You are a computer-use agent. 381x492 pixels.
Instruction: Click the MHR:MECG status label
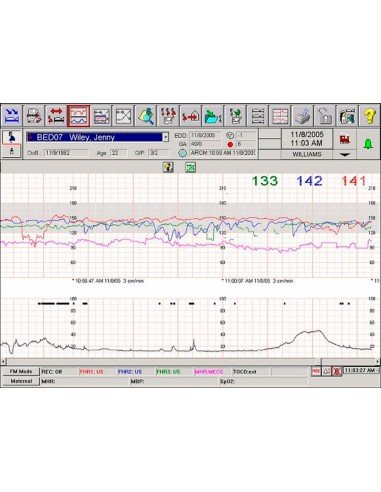coord(209,372)
